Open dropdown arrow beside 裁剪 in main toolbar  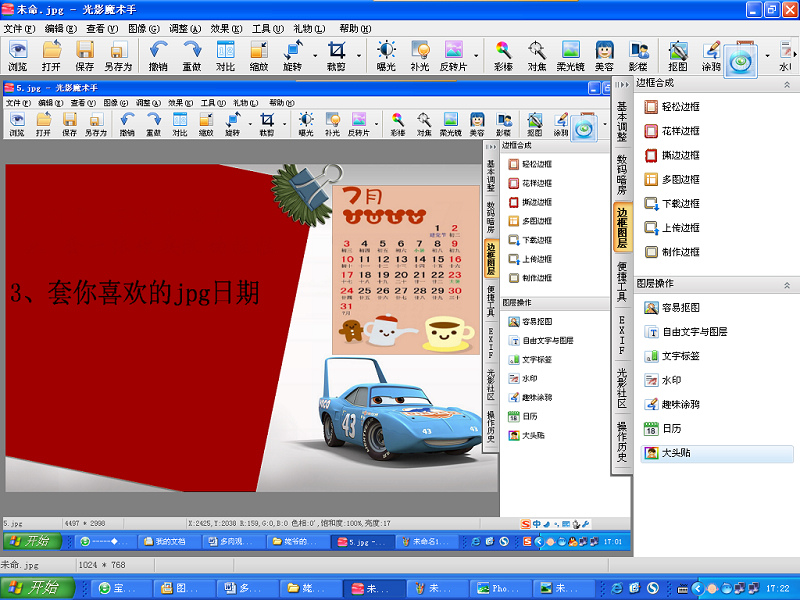click(359, 56)
